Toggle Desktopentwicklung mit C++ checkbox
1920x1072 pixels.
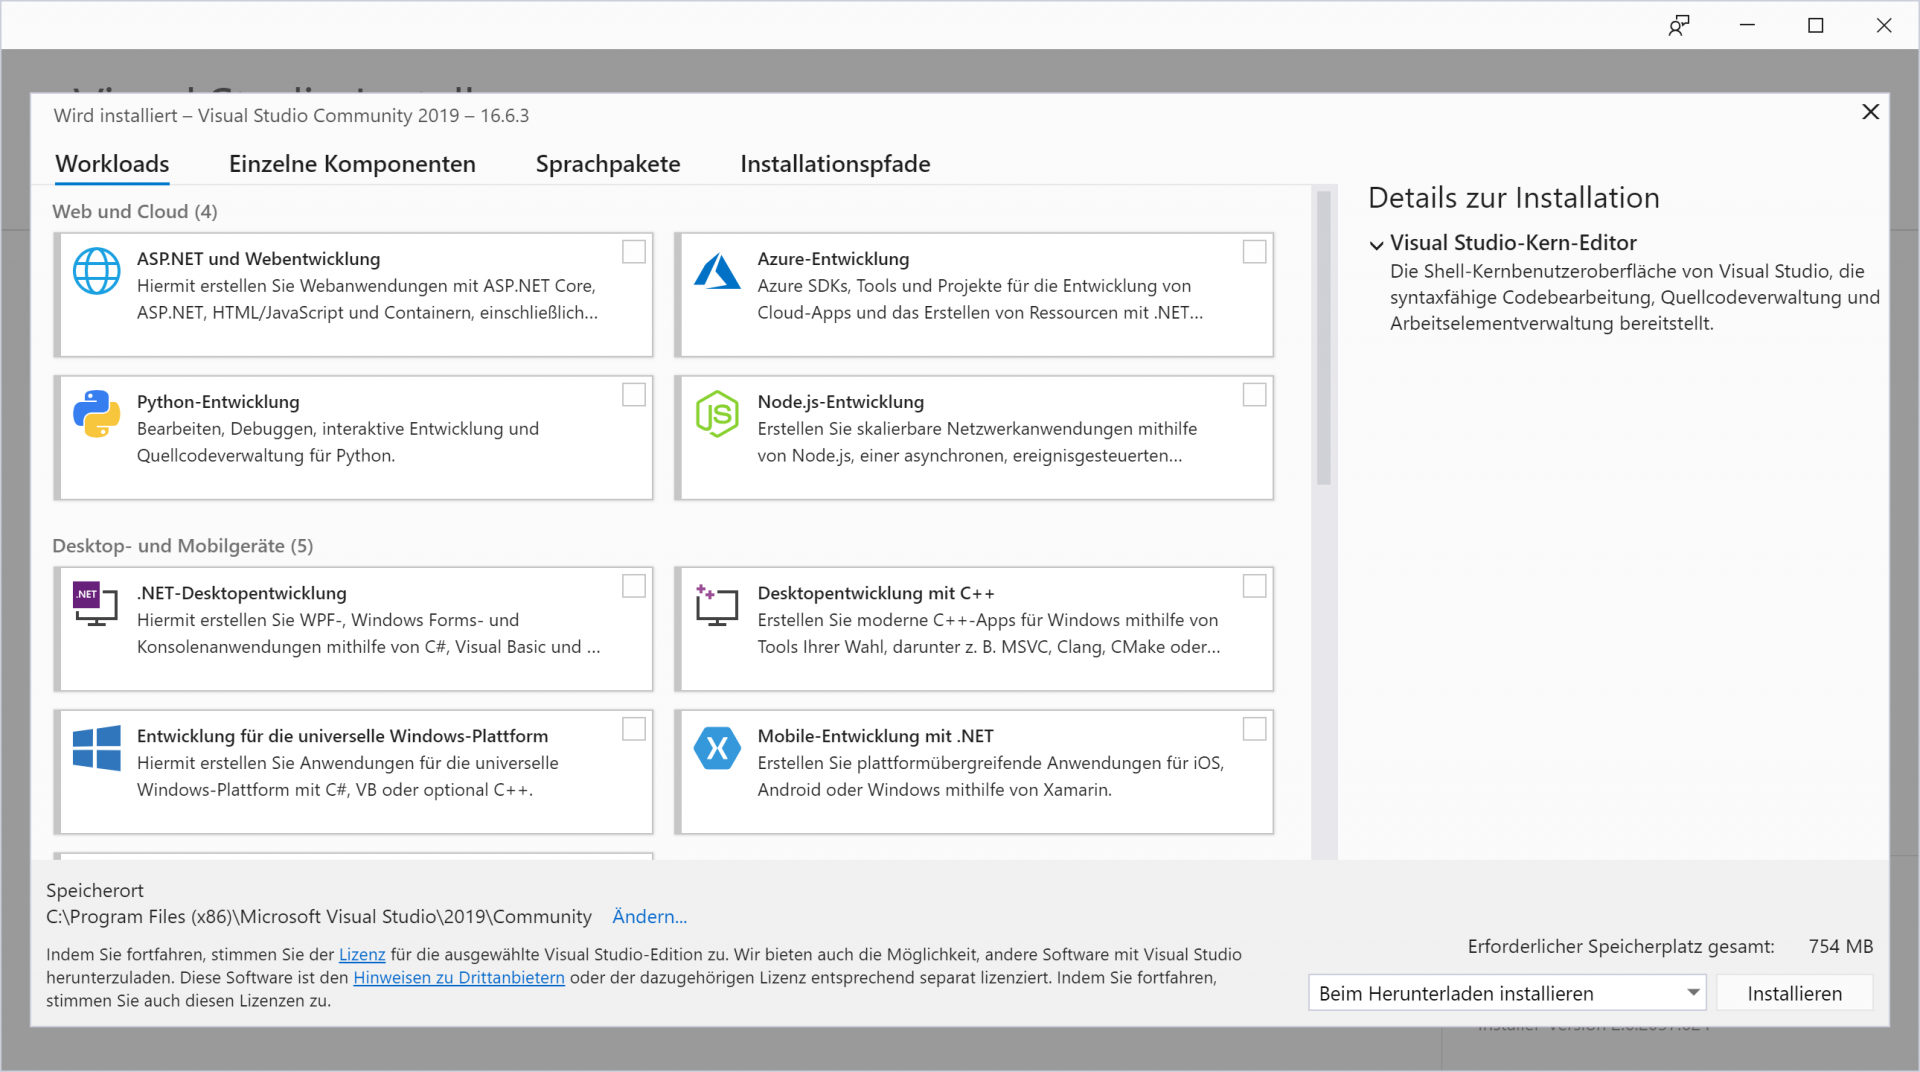tap(1254, 586)
